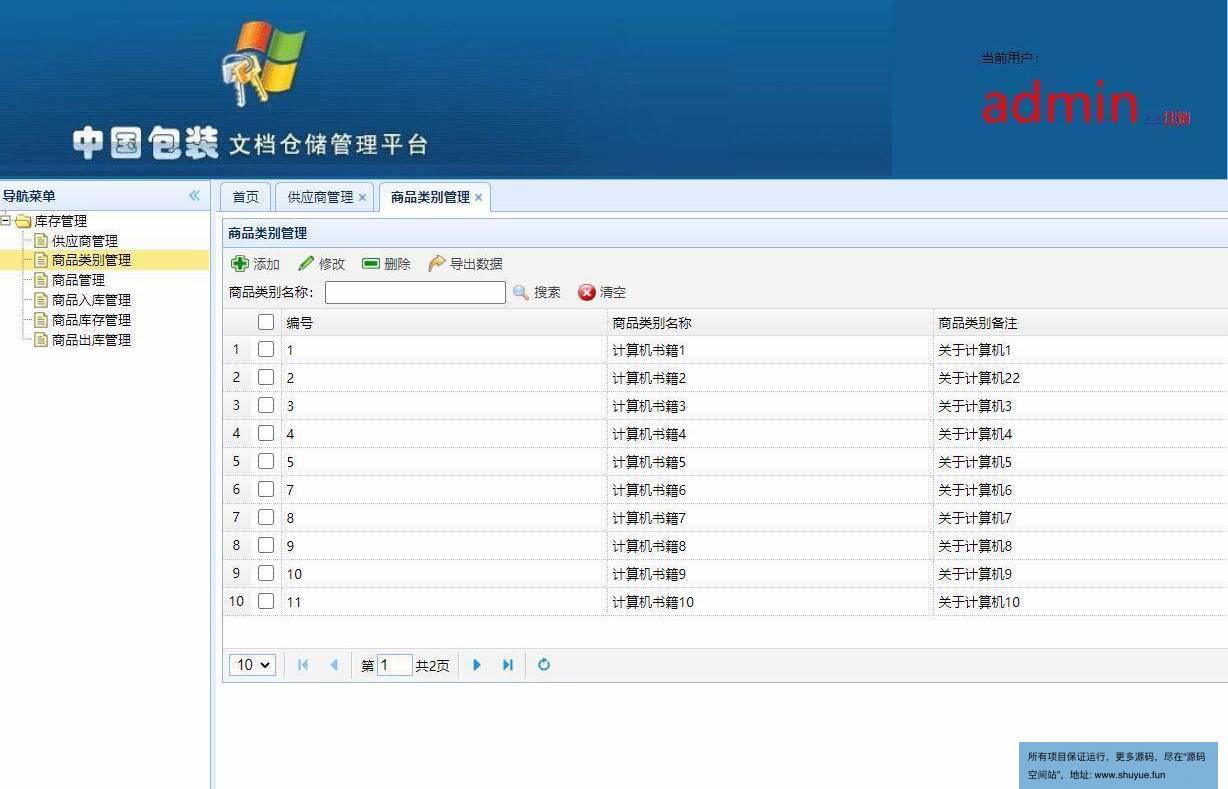Select checkbox of row 计算机书籍5

[x=266, y=462]
